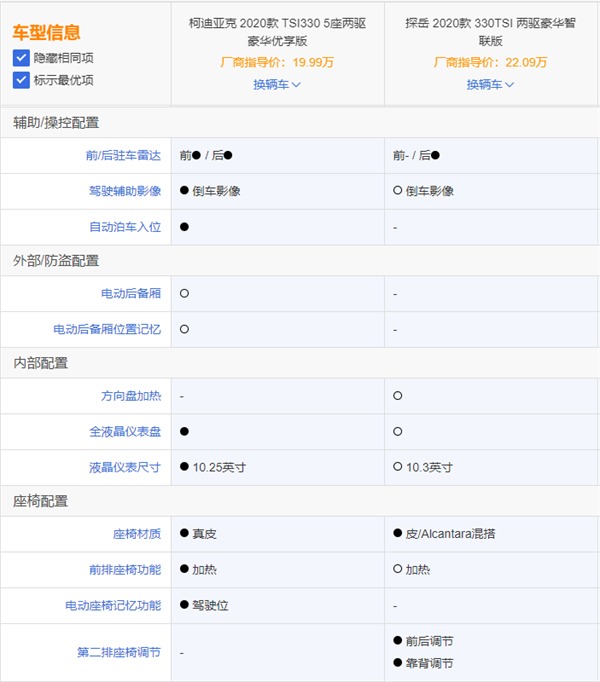
Task: Open the 前/后驻车雷达 parameter link
Action: [123, 155]
